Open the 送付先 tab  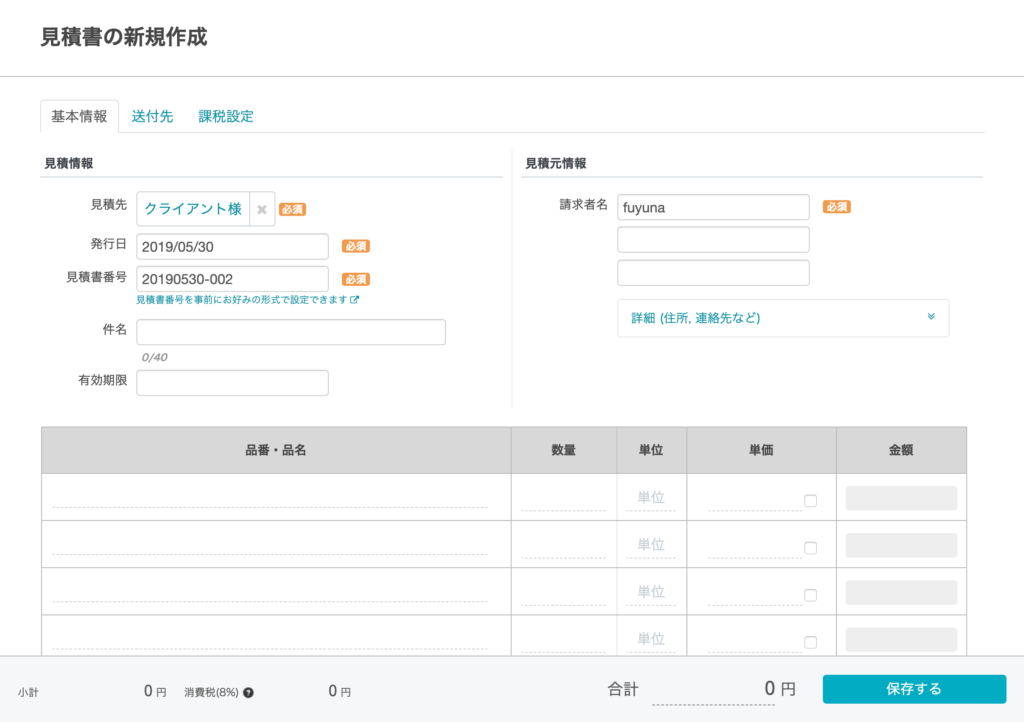coord(152,116)
